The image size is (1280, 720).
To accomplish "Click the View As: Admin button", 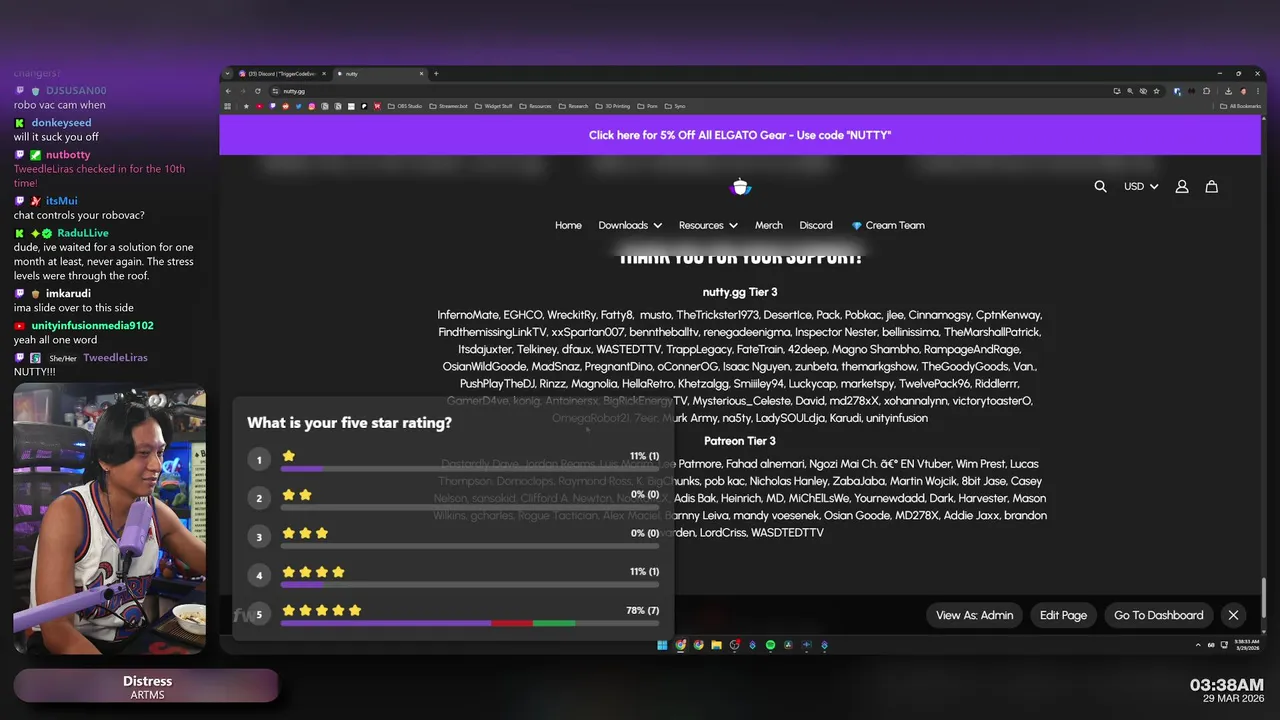I will (x=974, y=615).
